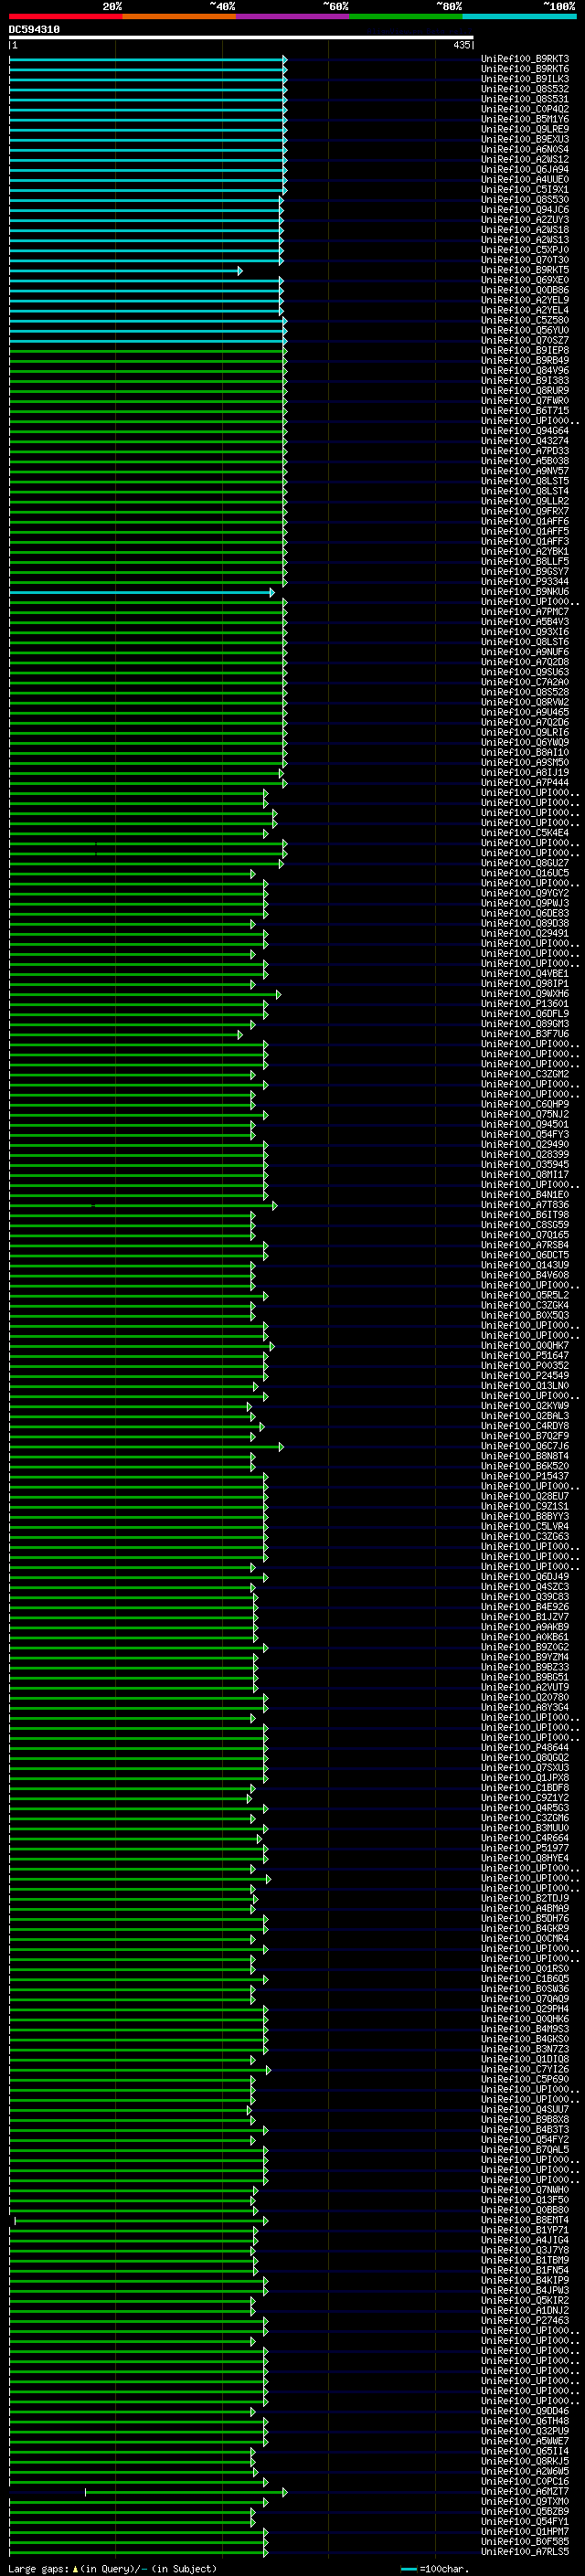Select hit label UniRef100_A7PD33
This screenshot has height=2576, width=585.
524,451
